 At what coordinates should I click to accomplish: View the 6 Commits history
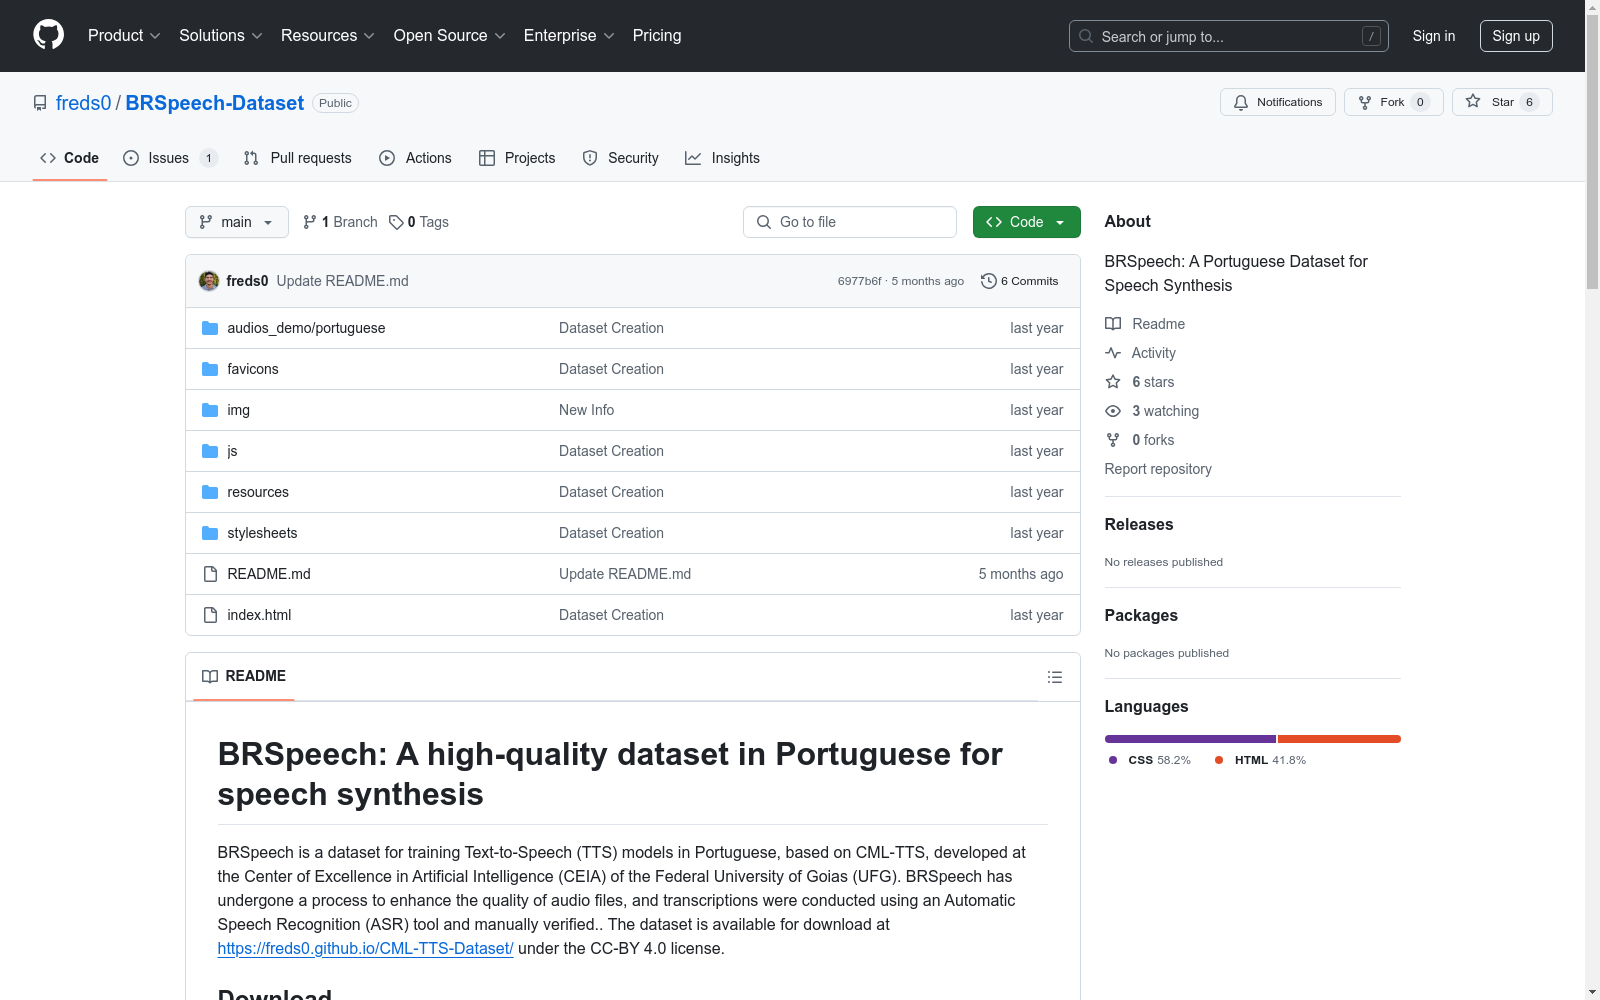(x=1020, y=281)
